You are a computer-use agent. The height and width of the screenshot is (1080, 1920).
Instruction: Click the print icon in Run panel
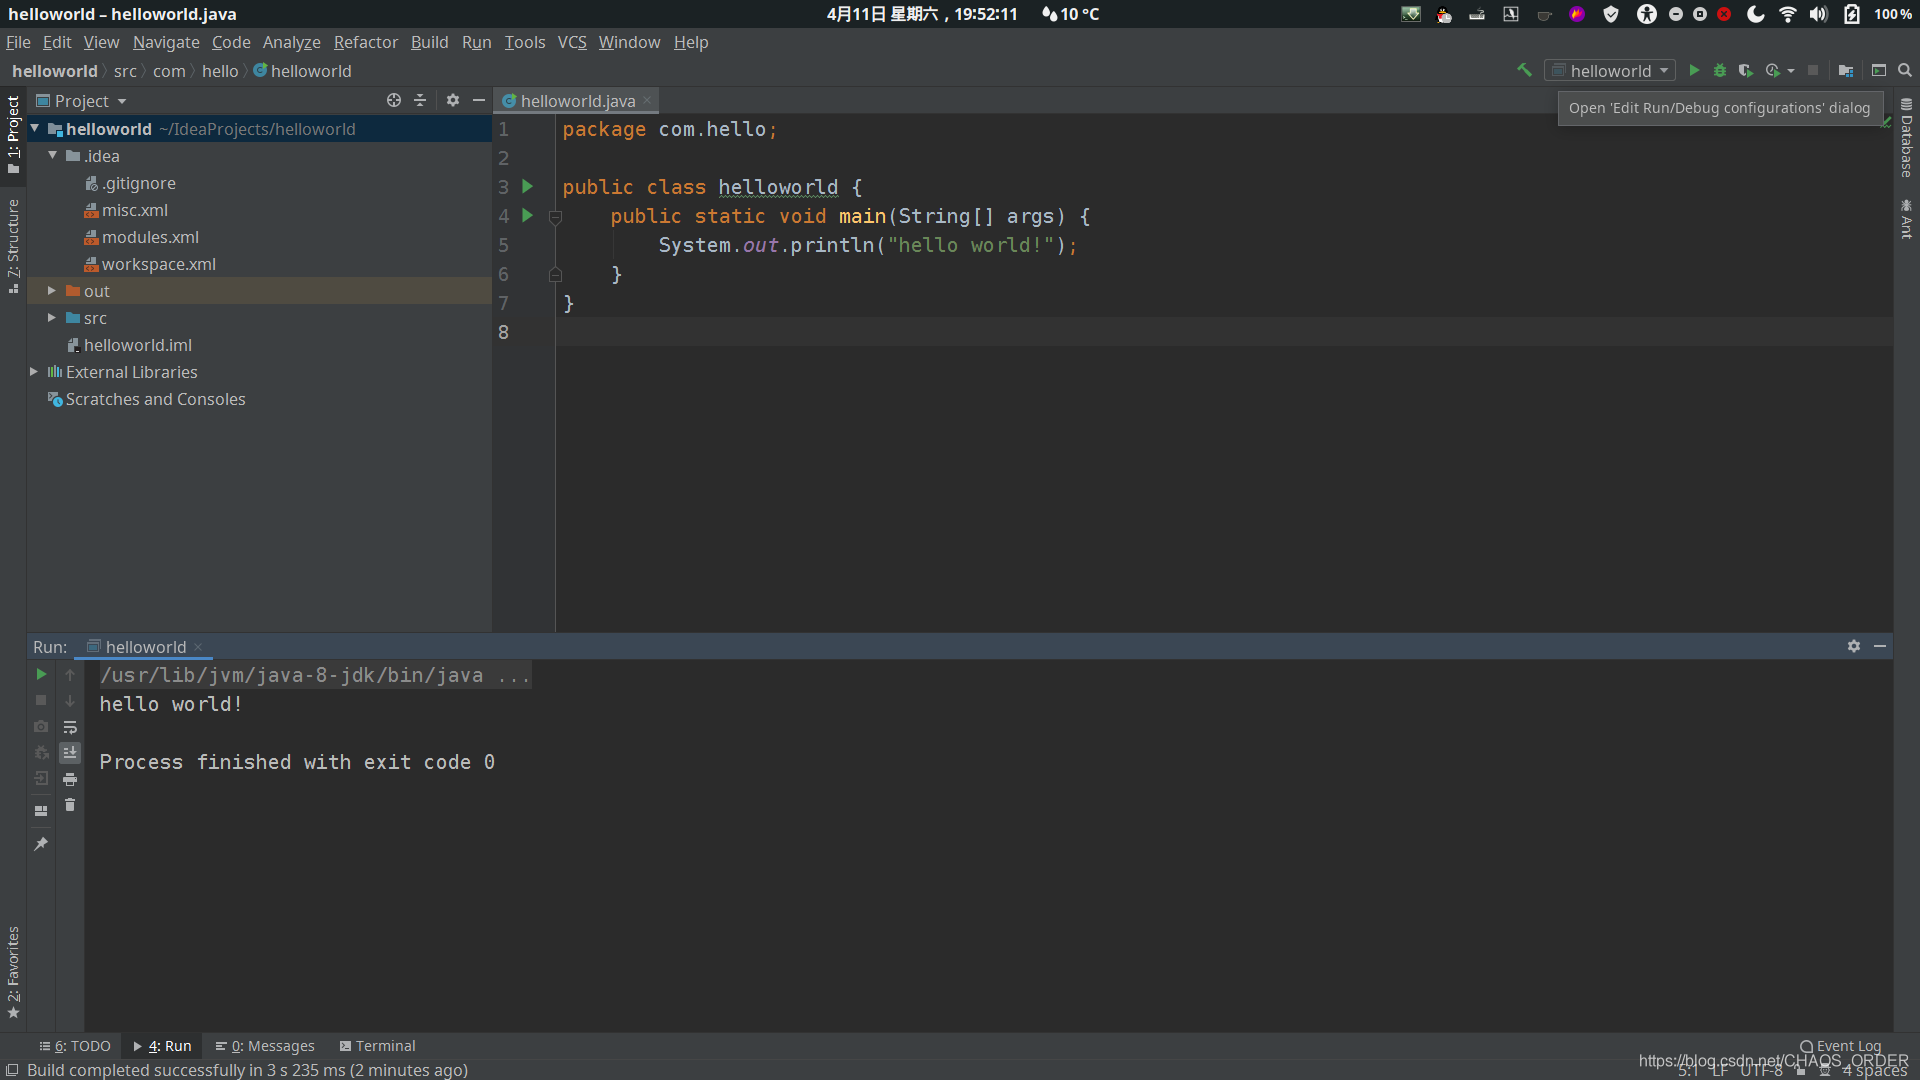pos(70,779)
